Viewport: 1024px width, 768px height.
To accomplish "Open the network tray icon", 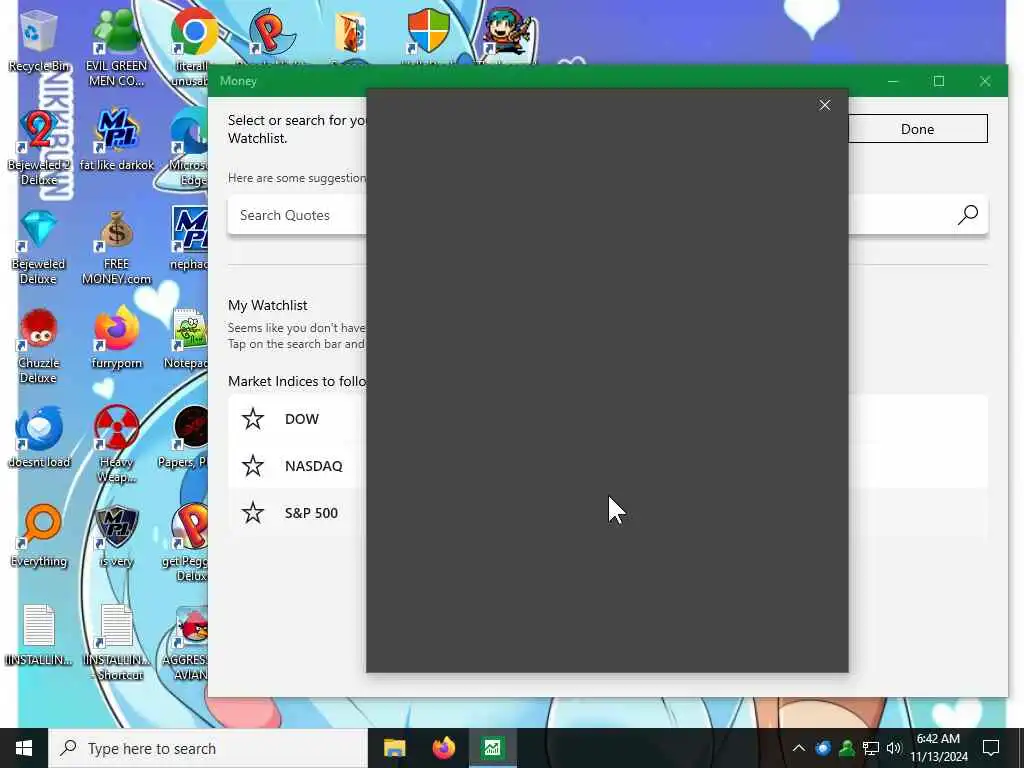I will click(x=870, y=748).
